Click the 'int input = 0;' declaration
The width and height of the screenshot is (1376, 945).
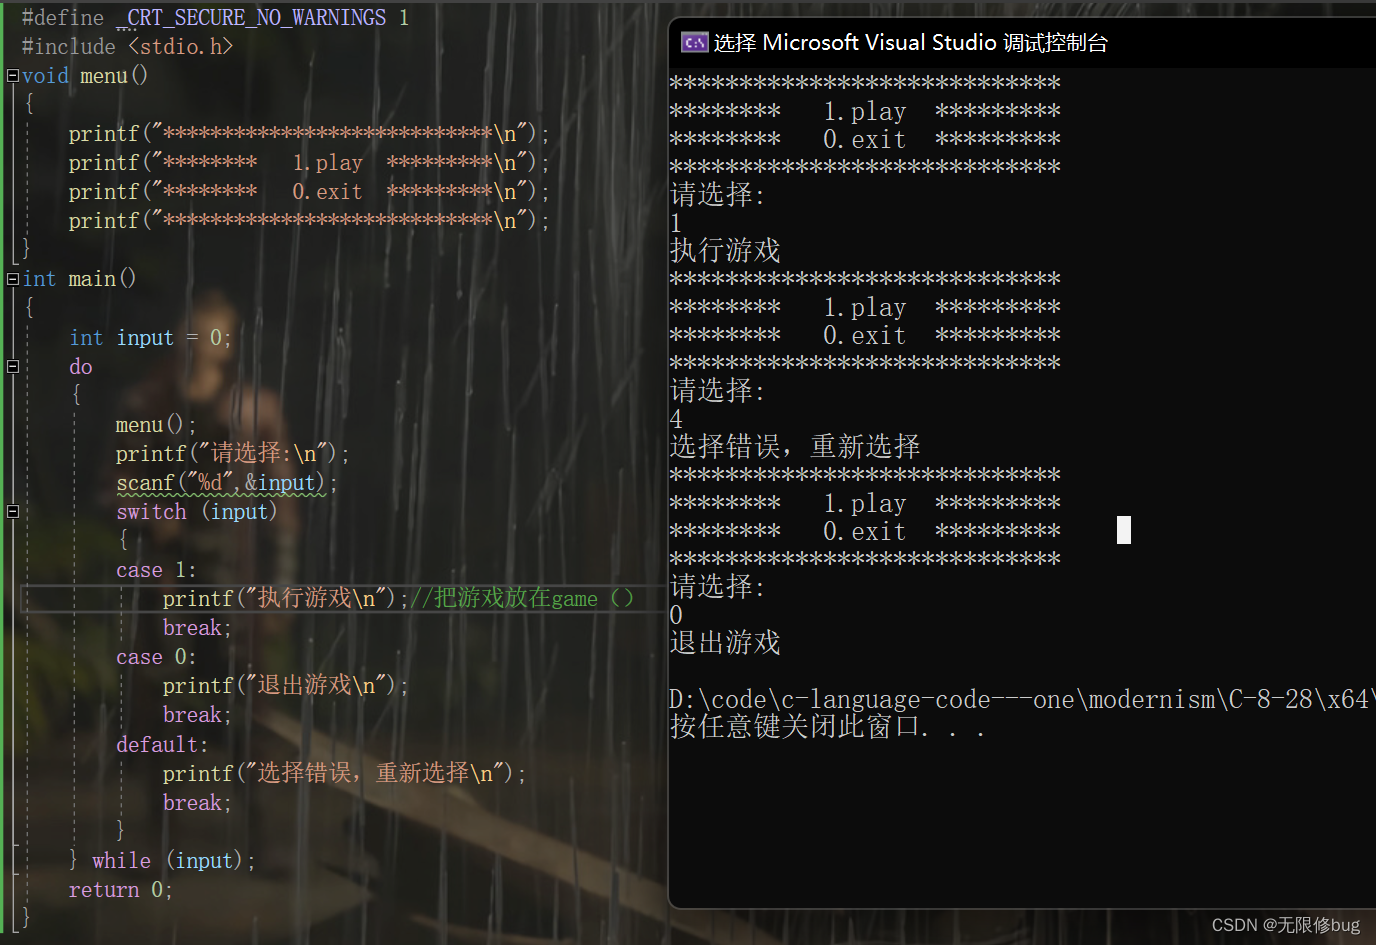coord(151,338)
